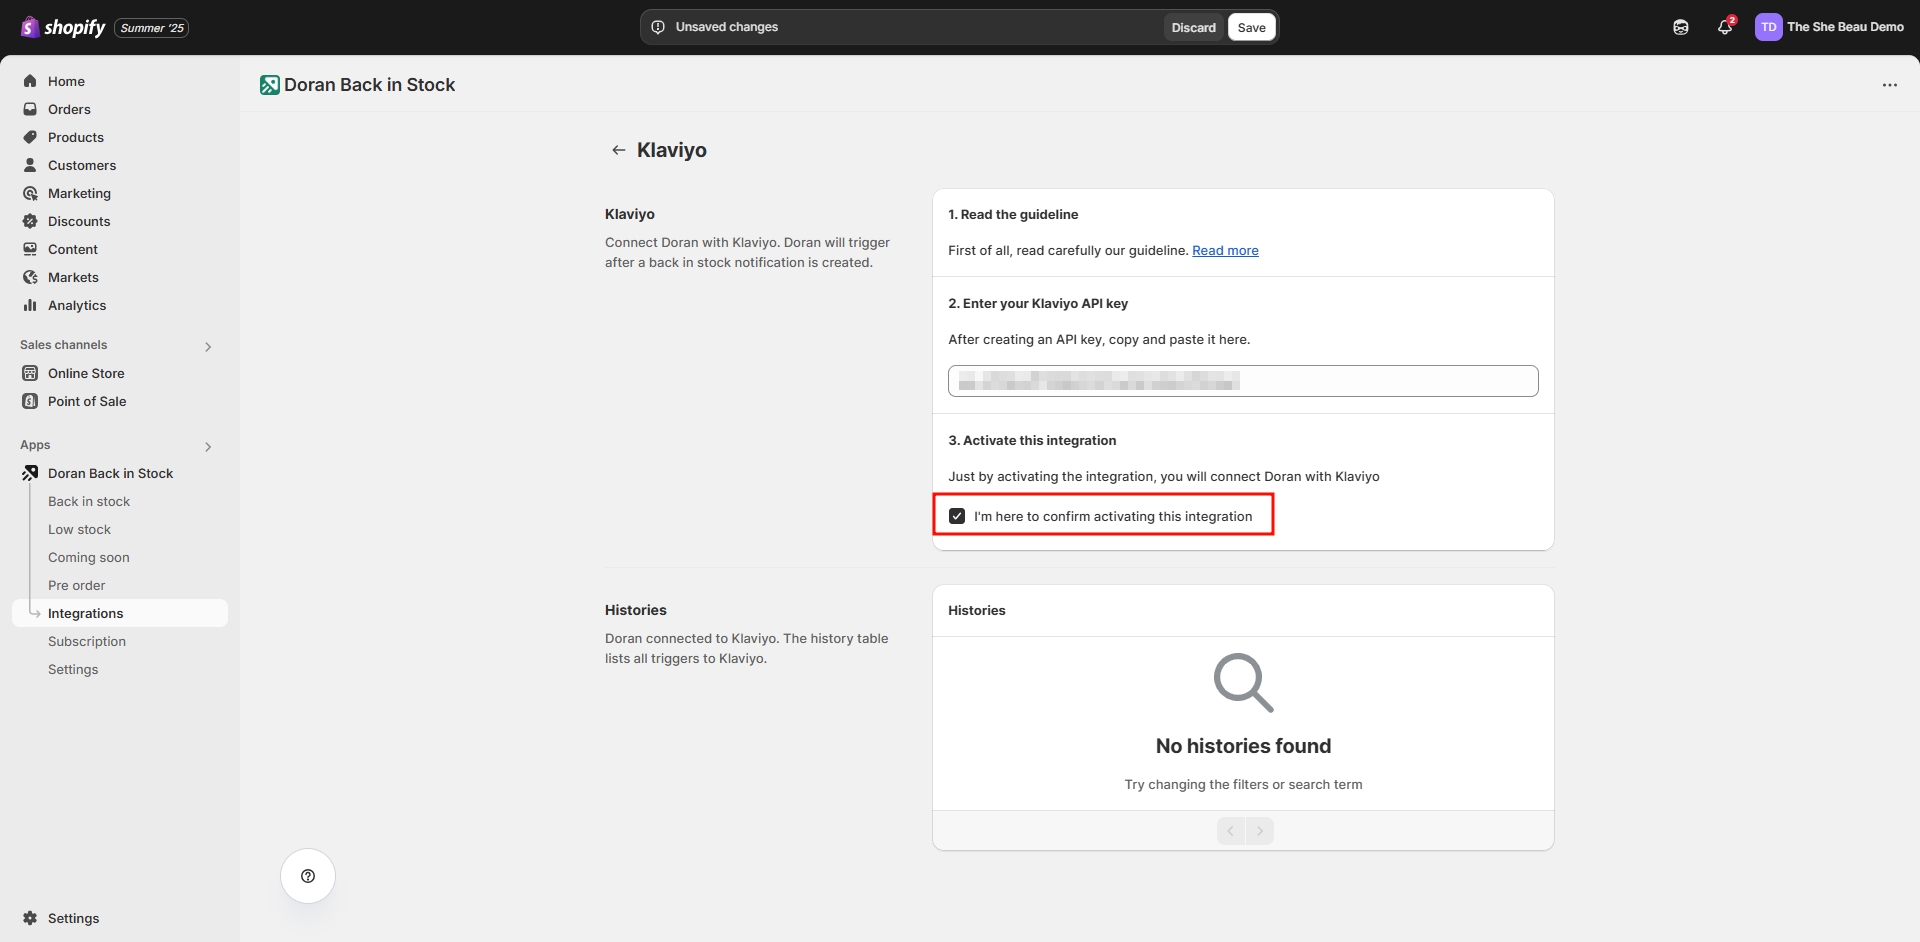The width and height of the screenshot is (1920, 942).
Task: Click the Customers label in sidebar
Action: 82,165
